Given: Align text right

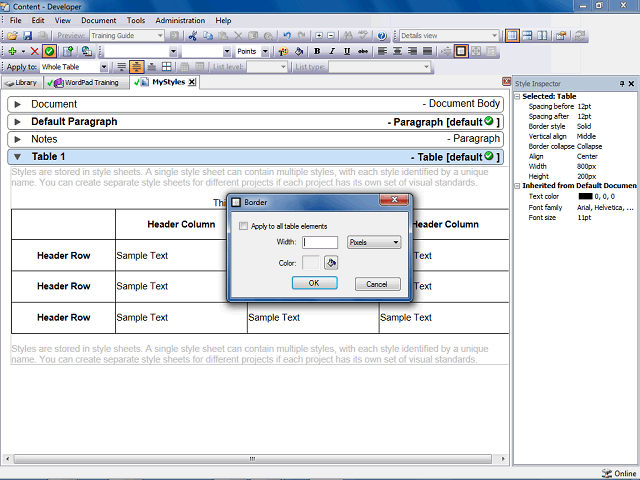Looking at the screenshot, I should click(412, 51).
